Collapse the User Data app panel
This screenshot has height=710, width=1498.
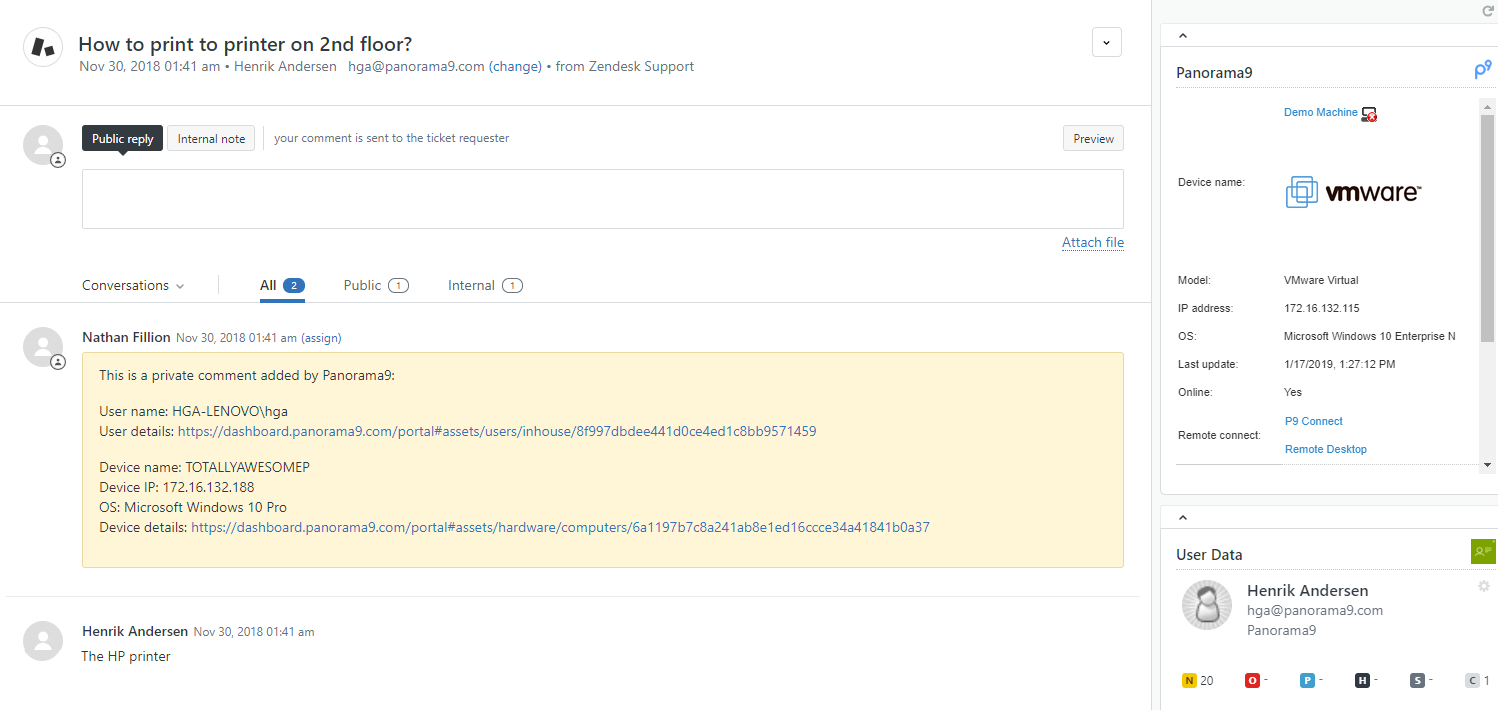click(1183, 517)
